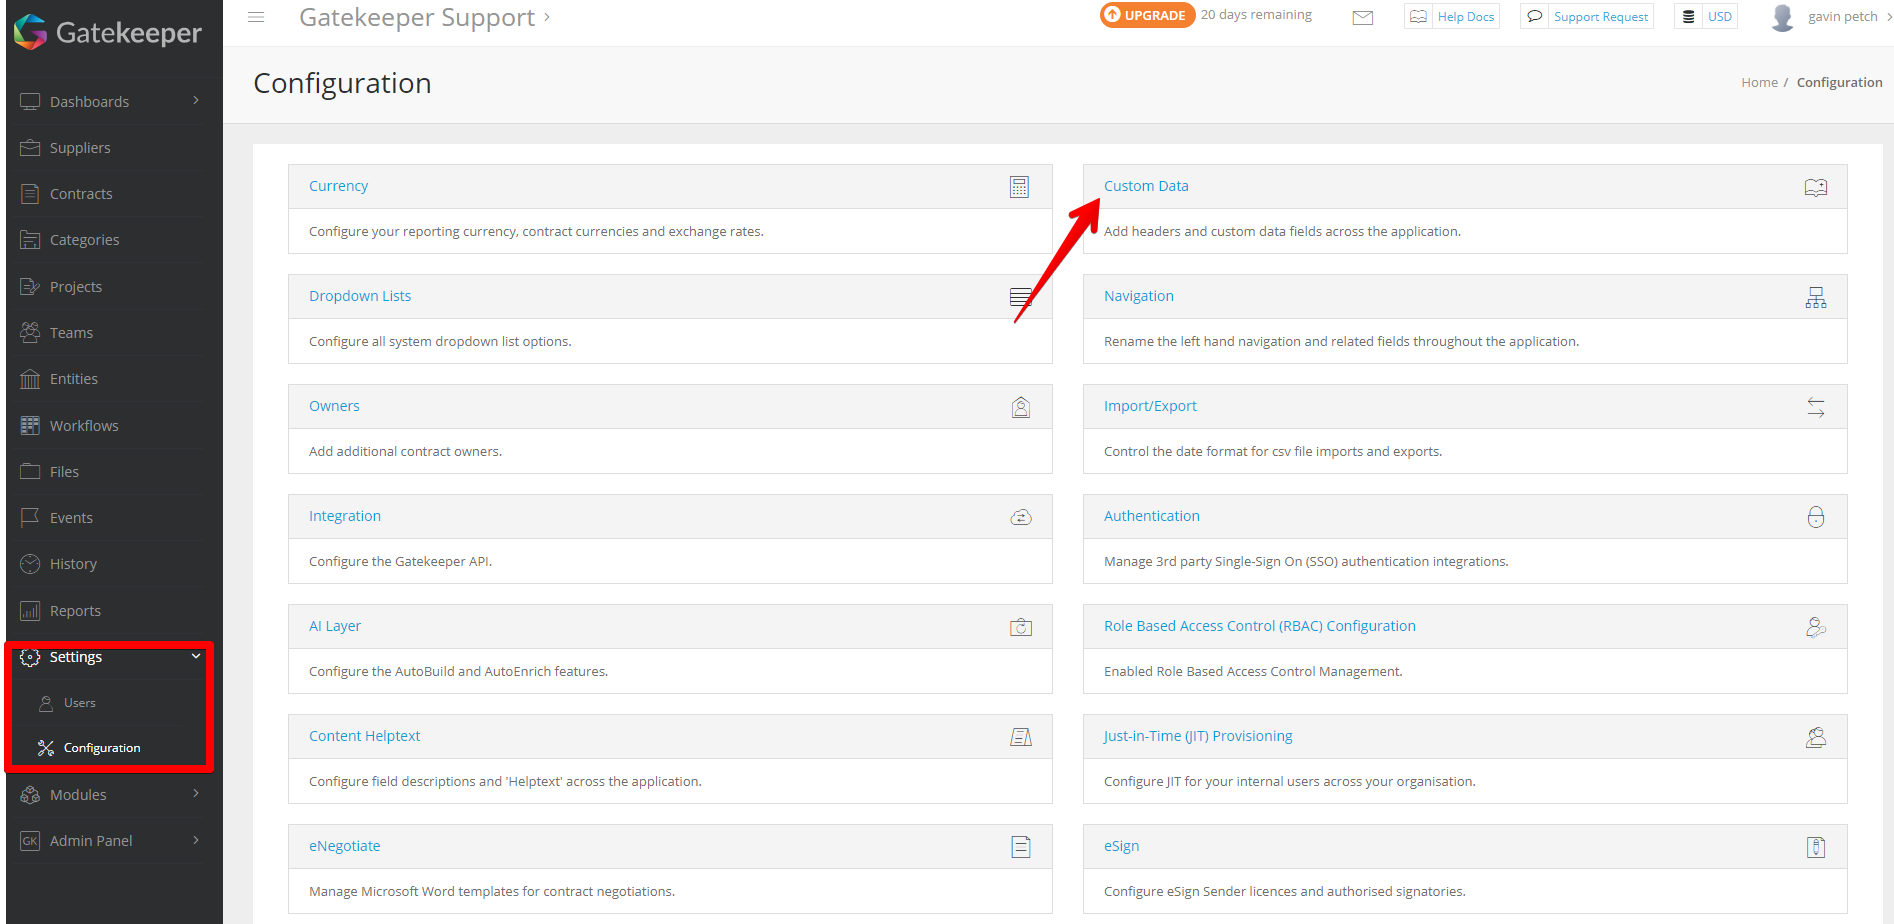The height and width of the screenshot is (924, 1894).
Task: Click the Home breadcrumb link
Action: tap(1759, 83)
